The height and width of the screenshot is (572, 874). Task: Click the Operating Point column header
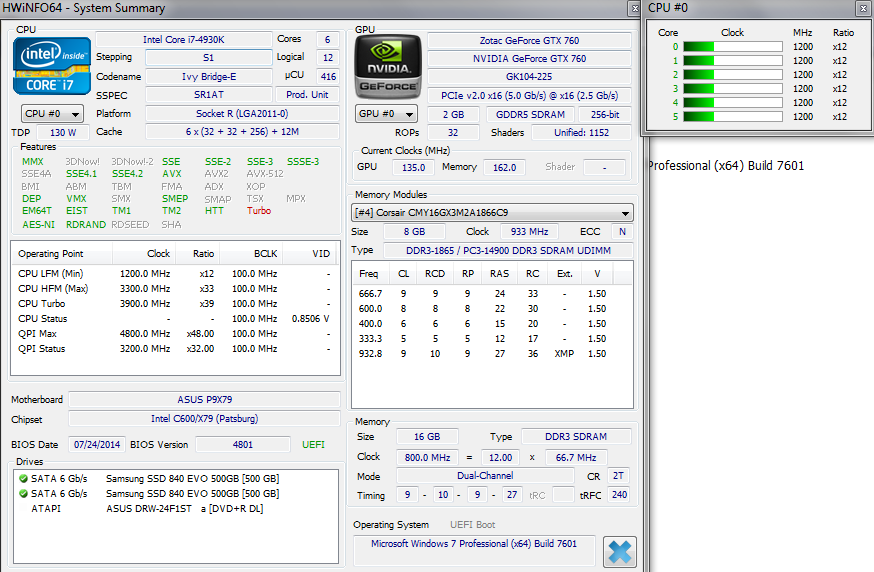62,254
